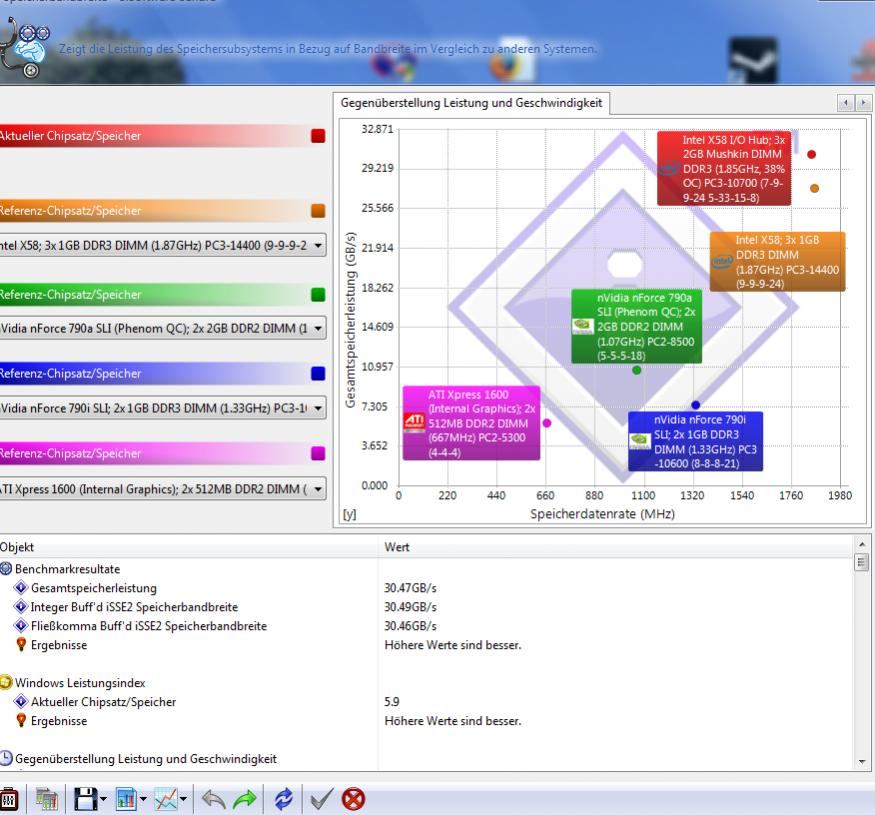Click the value 30.47GB/s
The width and height of the screenshot is (875, 815).
tap(410, 588)
